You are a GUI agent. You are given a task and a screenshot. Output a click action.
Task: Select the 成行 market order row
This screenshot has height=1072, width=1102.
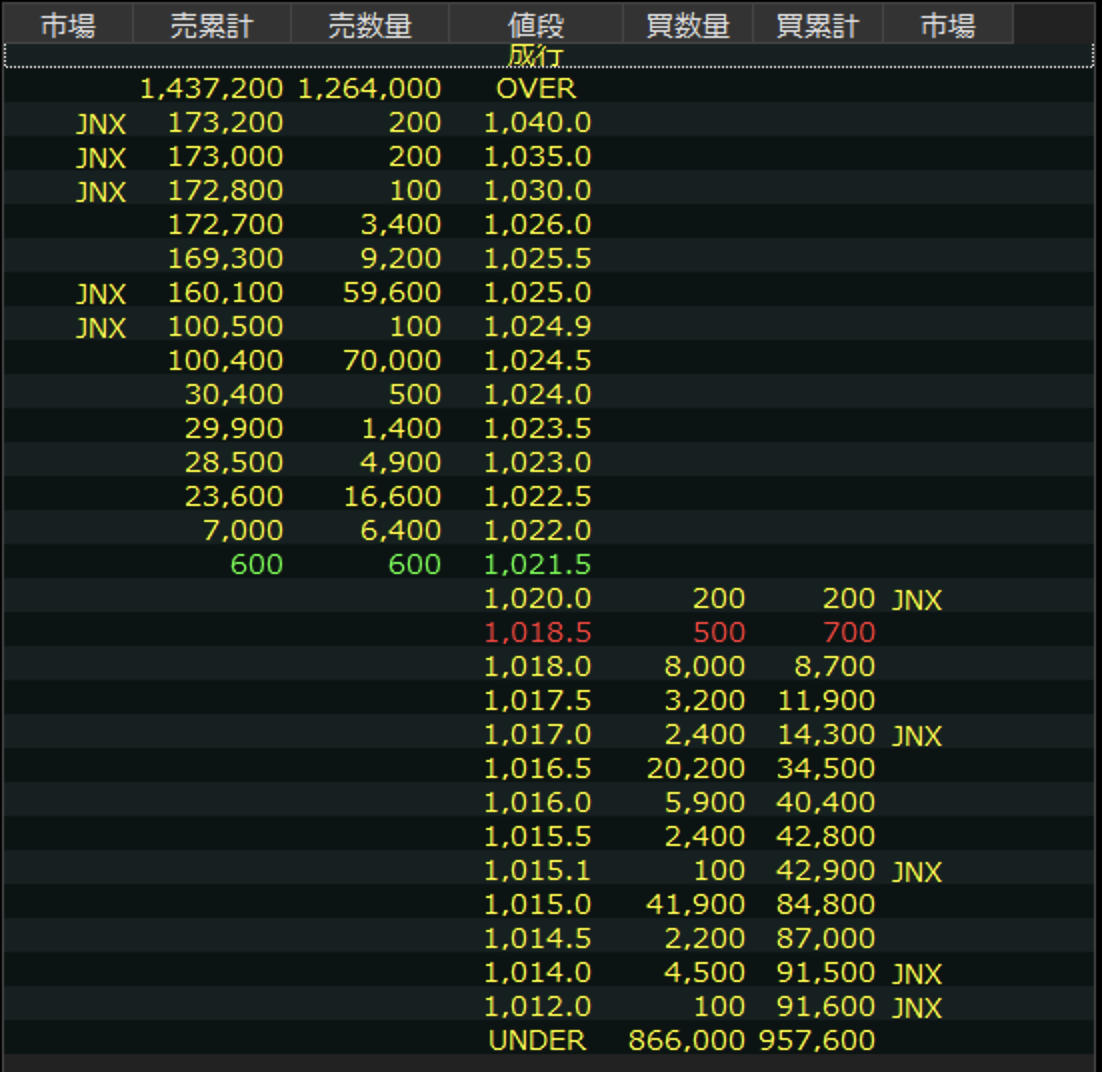(x=536, y=56)
